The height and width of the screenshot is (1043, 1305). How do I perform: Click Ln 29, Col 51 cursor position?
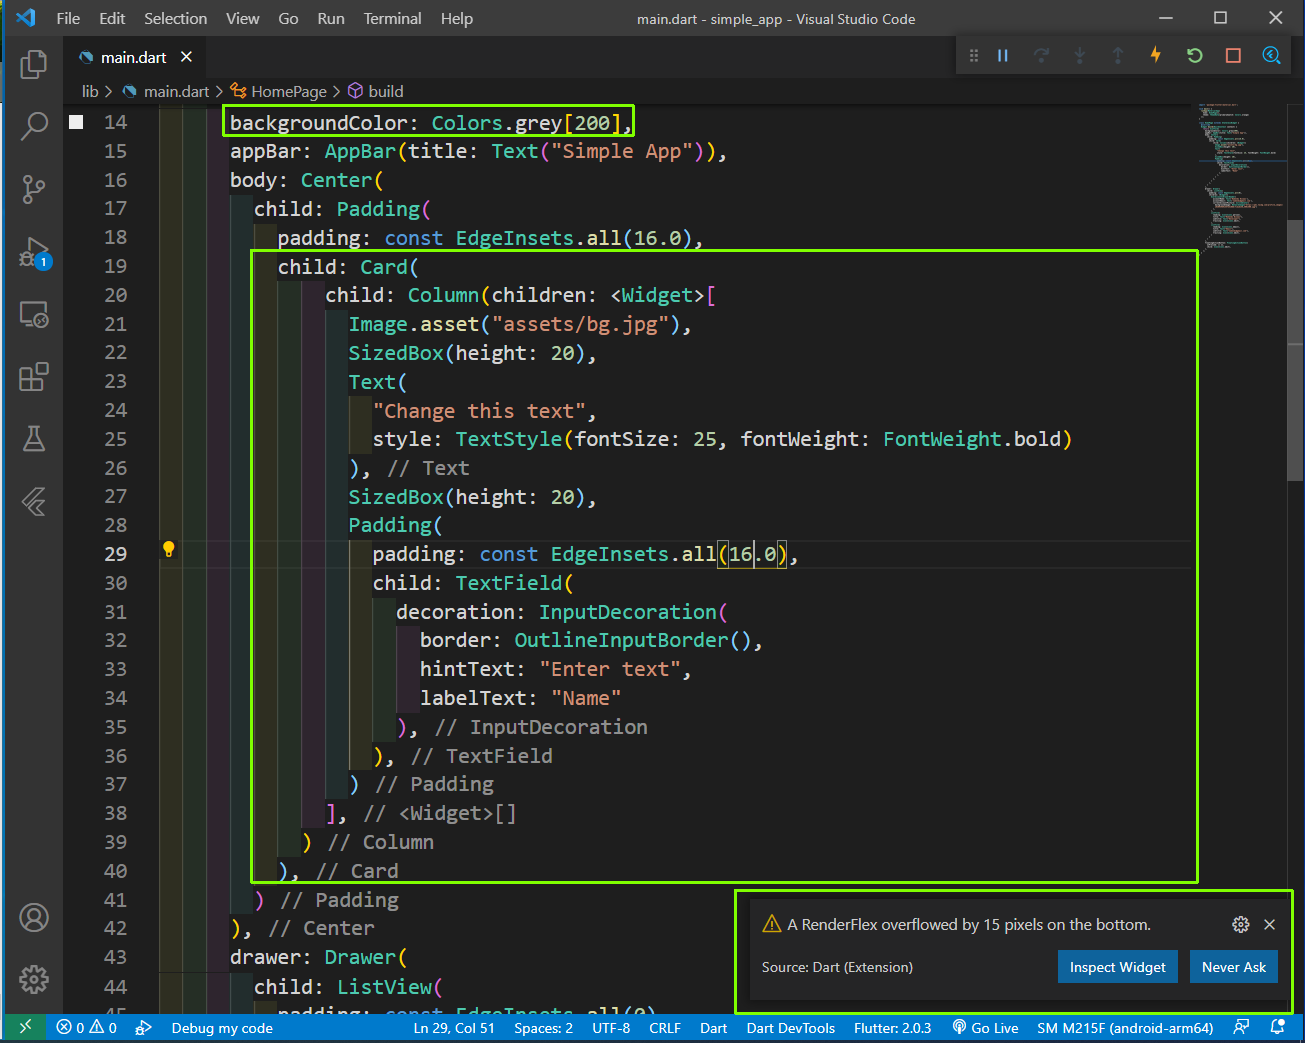click(x=454, y=1027)
